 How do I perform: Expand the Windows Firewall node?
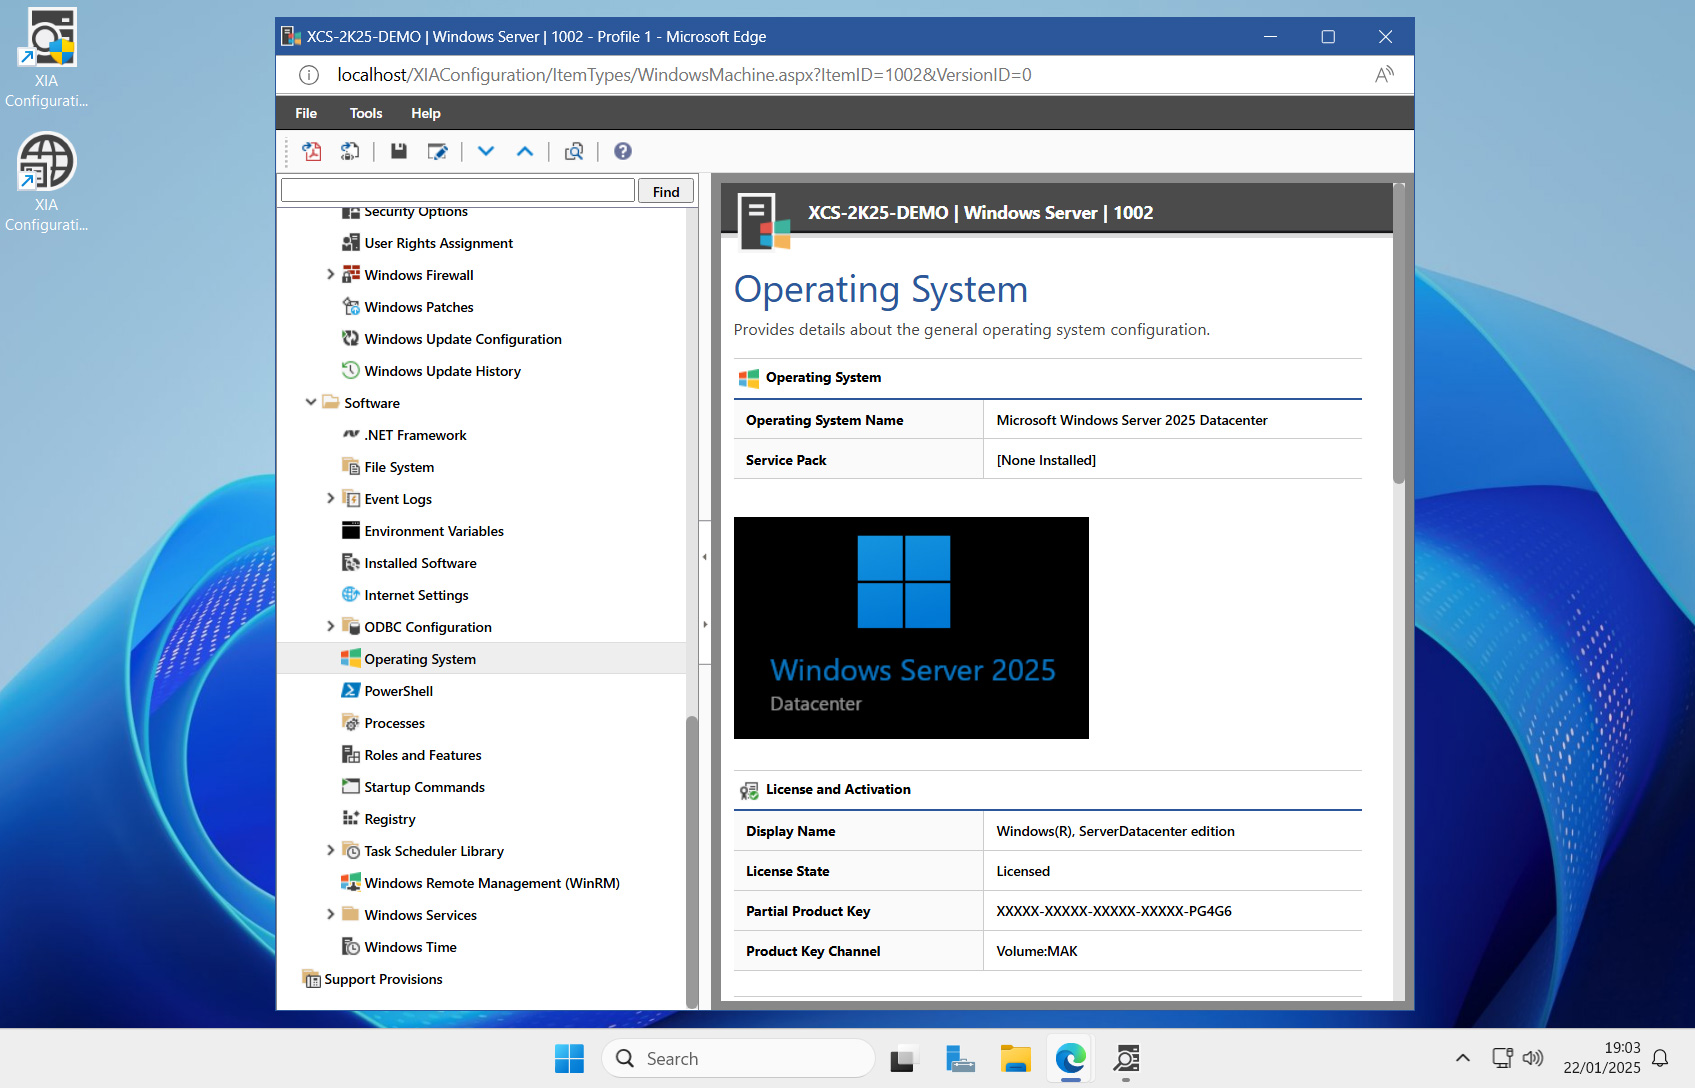click(x=330, y=274)
